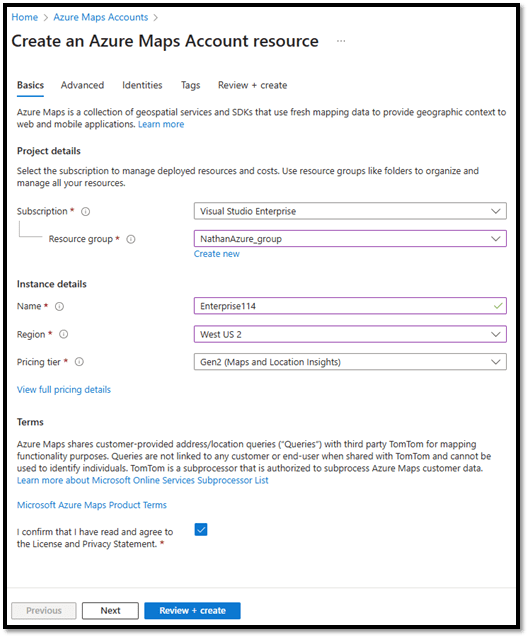Click the blue Review + create button

[x=192, y=611]
